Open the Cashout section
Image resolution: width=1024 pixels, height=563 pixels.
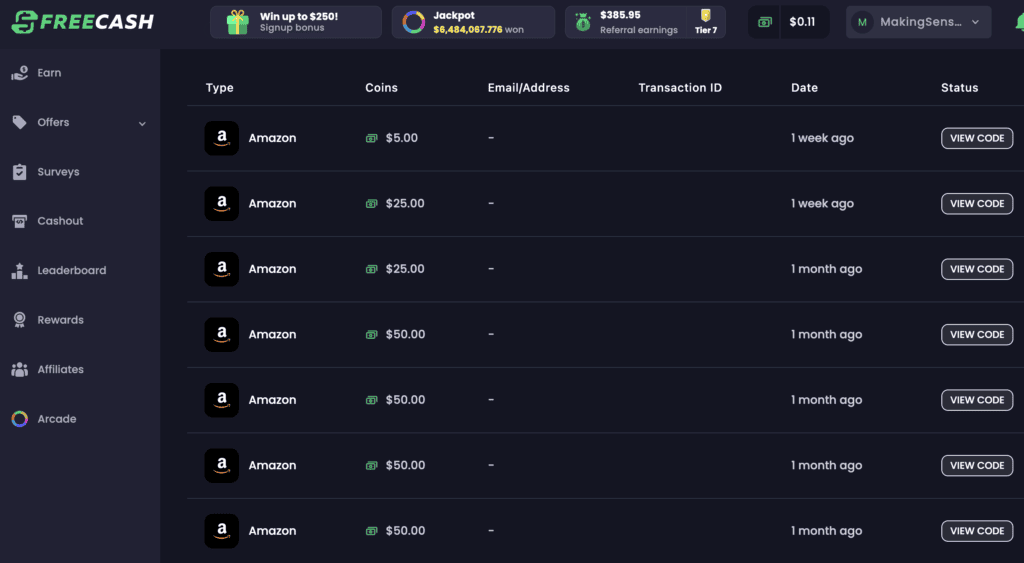[x=60, y=221]
